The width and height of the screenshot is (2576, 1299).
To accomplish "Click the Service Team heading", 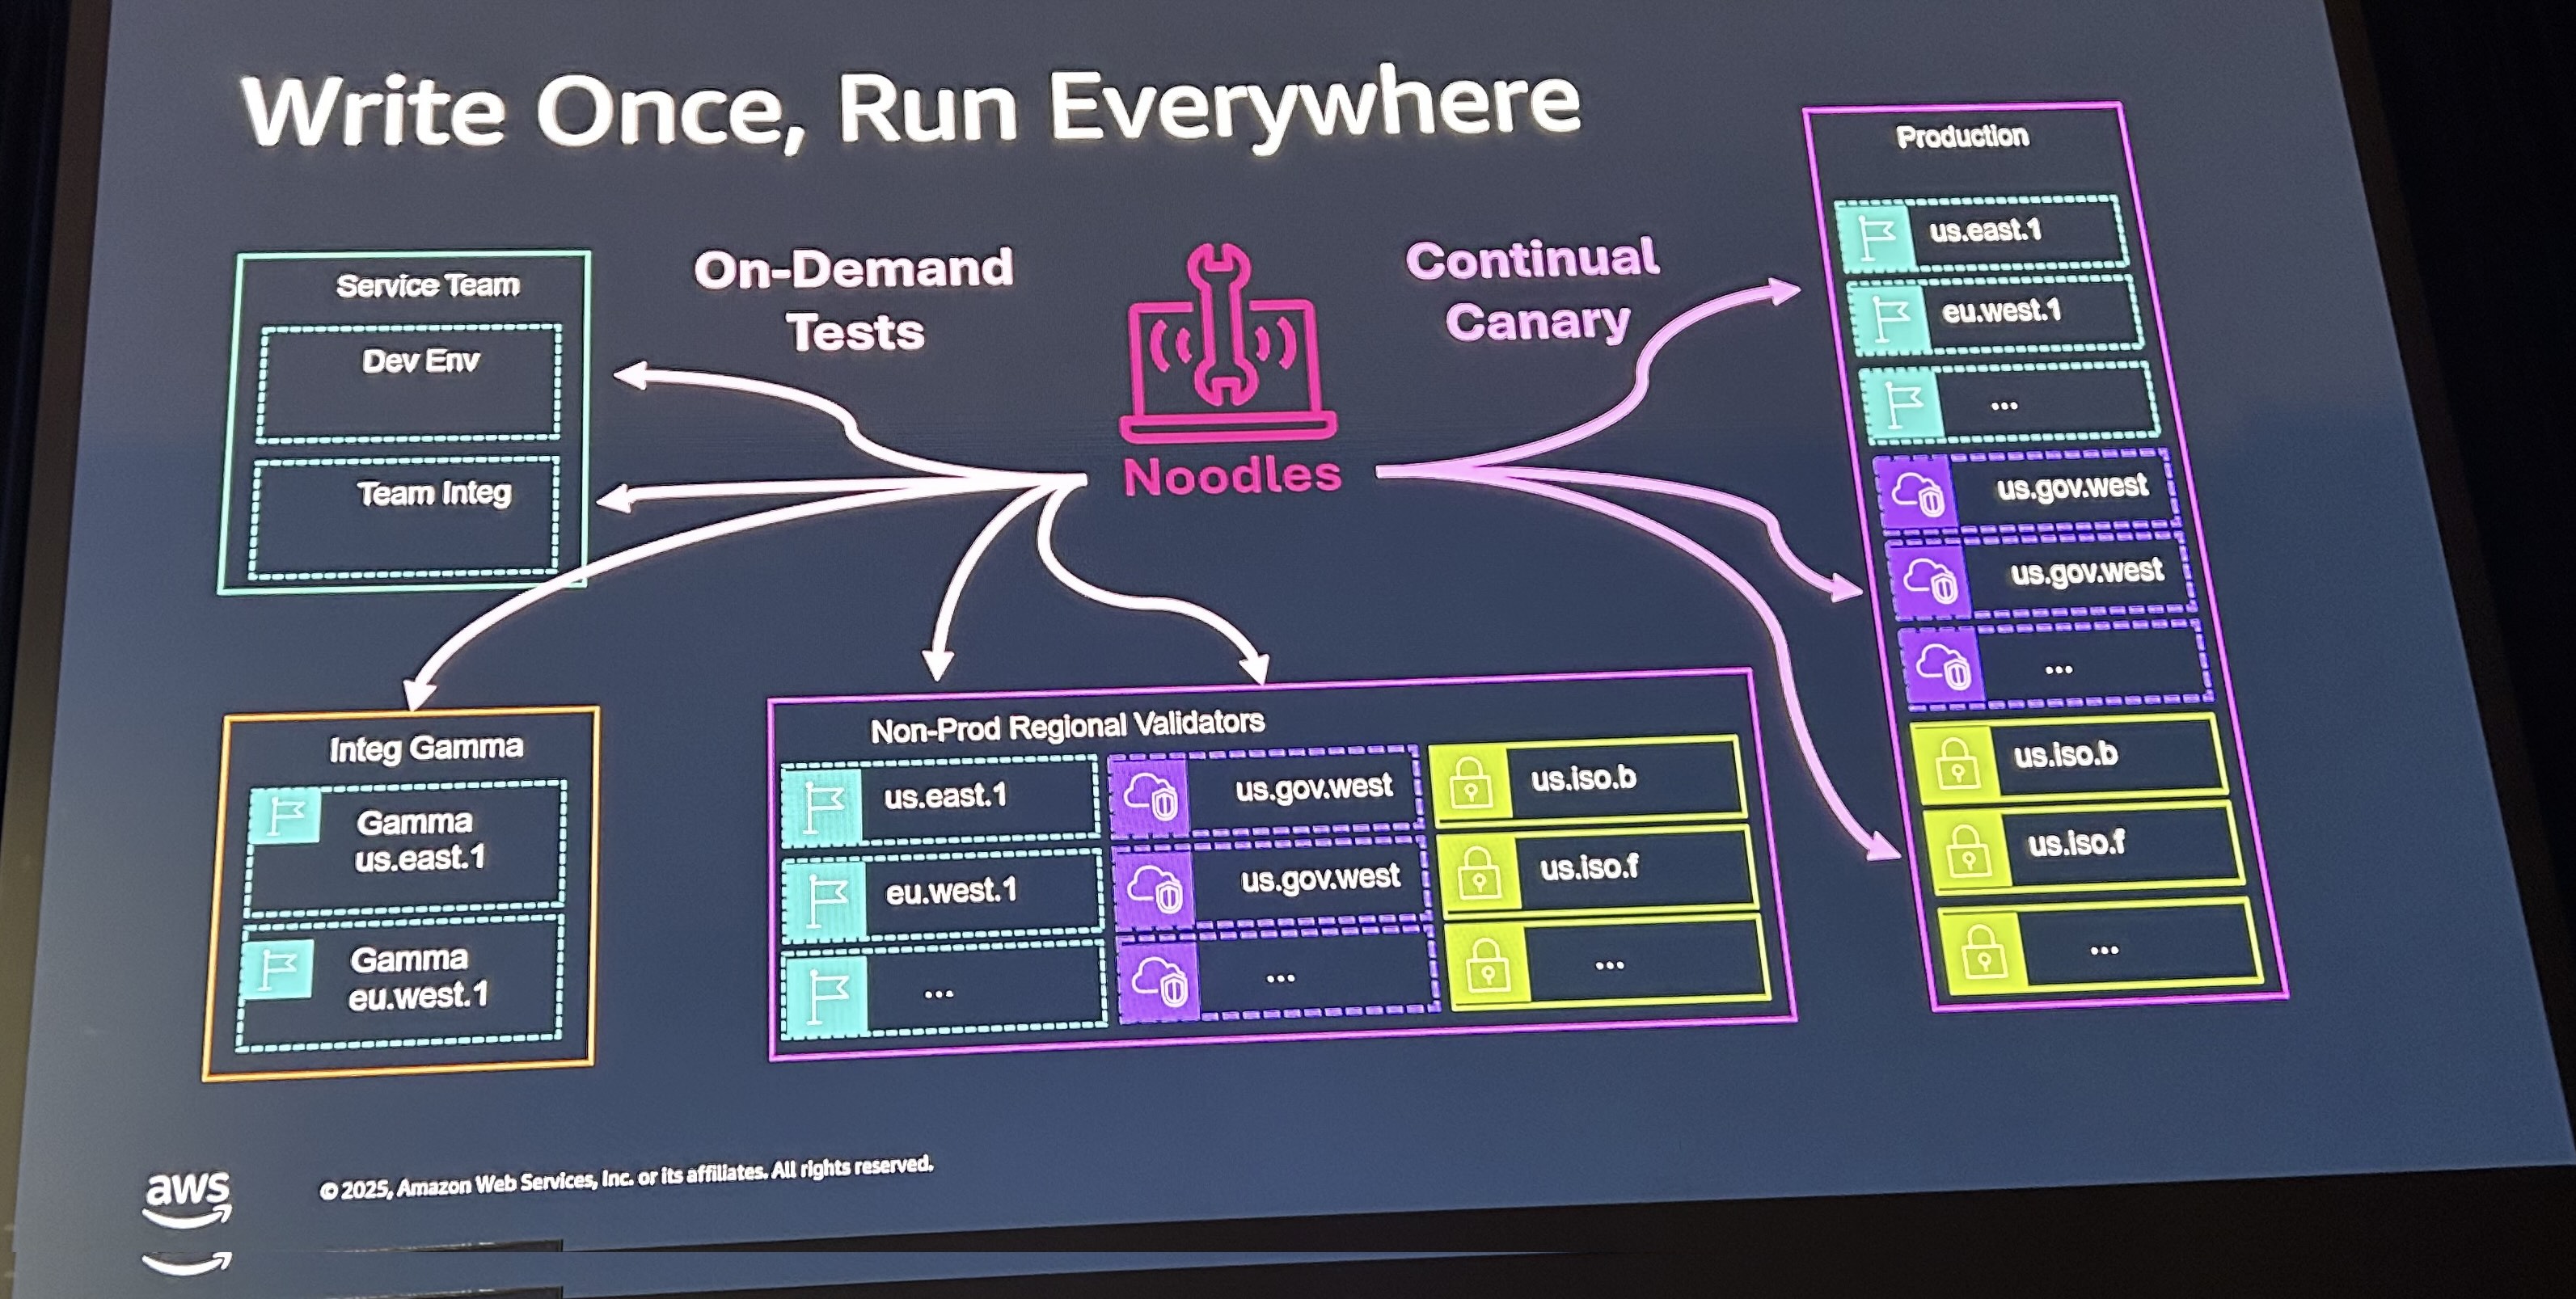I will point(428,286).
